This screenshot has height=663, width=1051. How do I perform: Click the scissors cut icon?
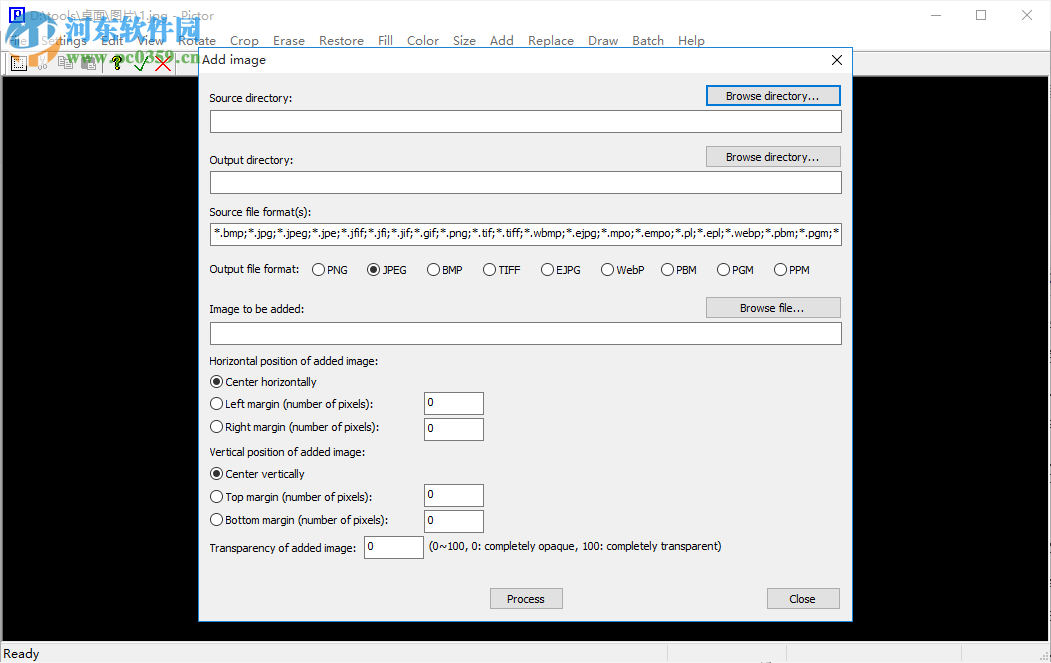coord(43,64)
